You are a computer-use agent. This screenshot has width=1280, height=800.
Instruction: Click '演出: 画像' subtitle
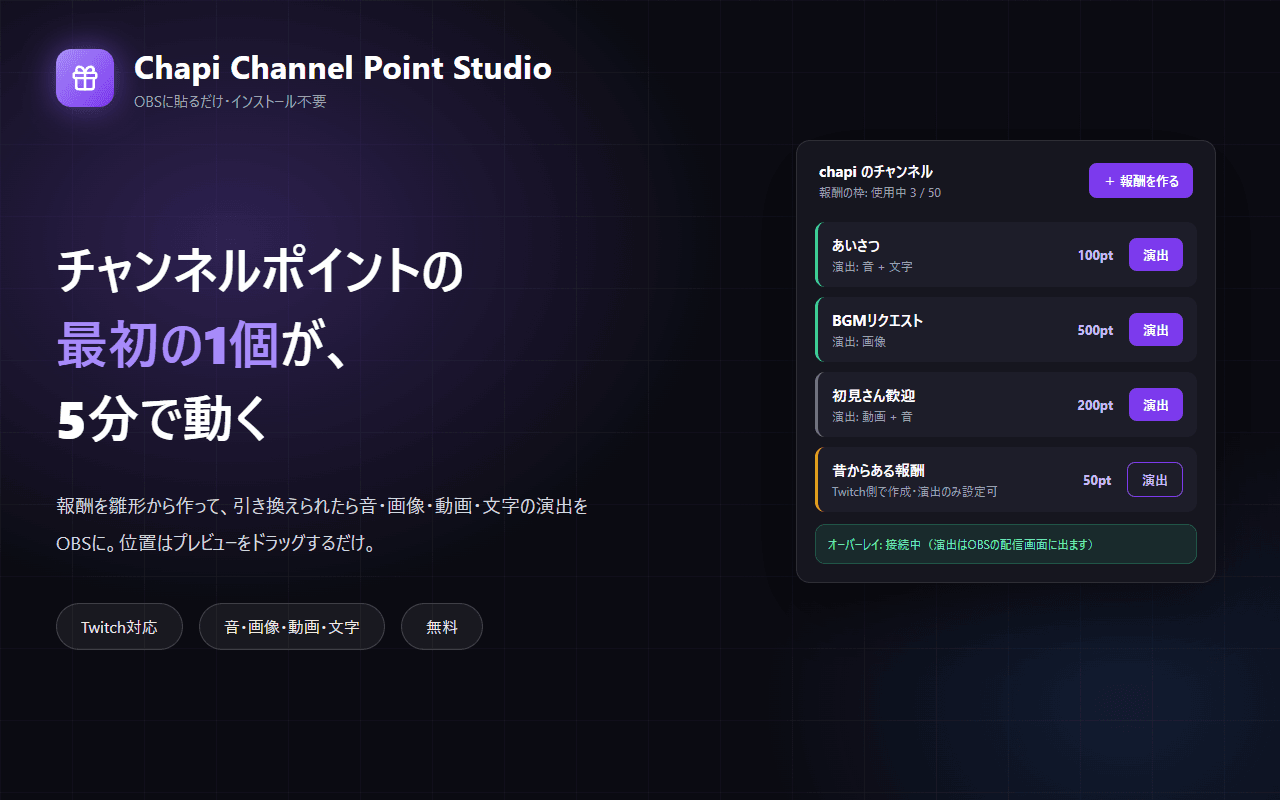point(859,342)
